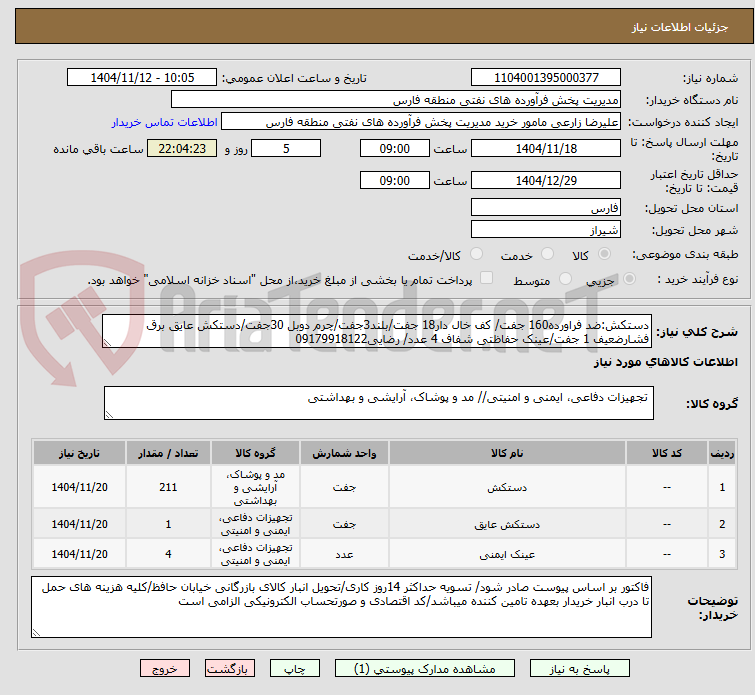
Task: Click the price validity hour 09:00 field
Action: pos(394,180)
